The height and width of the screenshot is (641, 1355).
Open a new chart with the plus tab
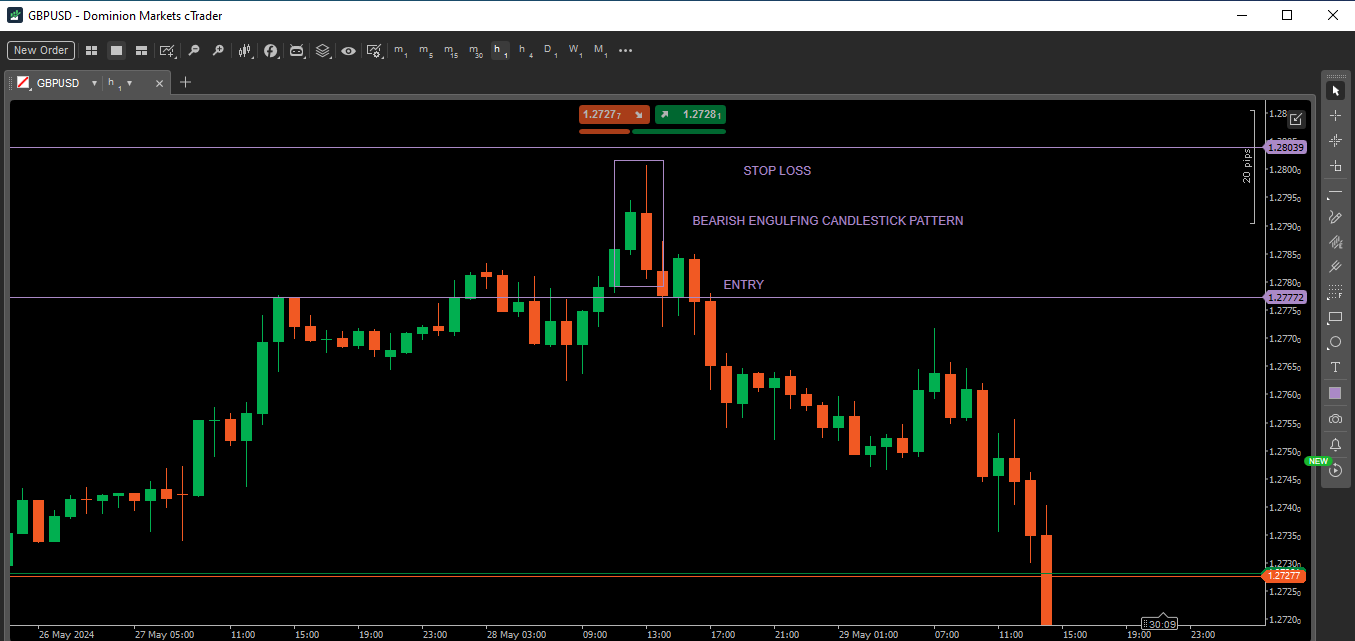click(185, 83)
